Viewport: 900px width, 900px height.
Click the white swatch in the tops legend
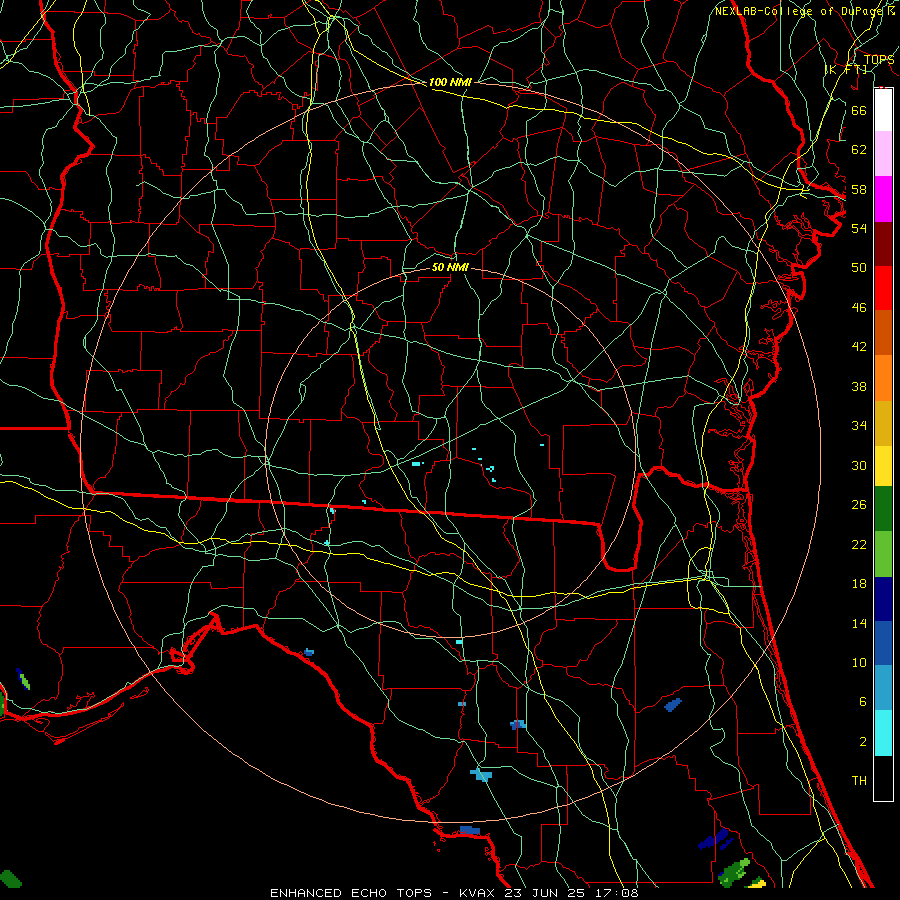tap(883, 110)
